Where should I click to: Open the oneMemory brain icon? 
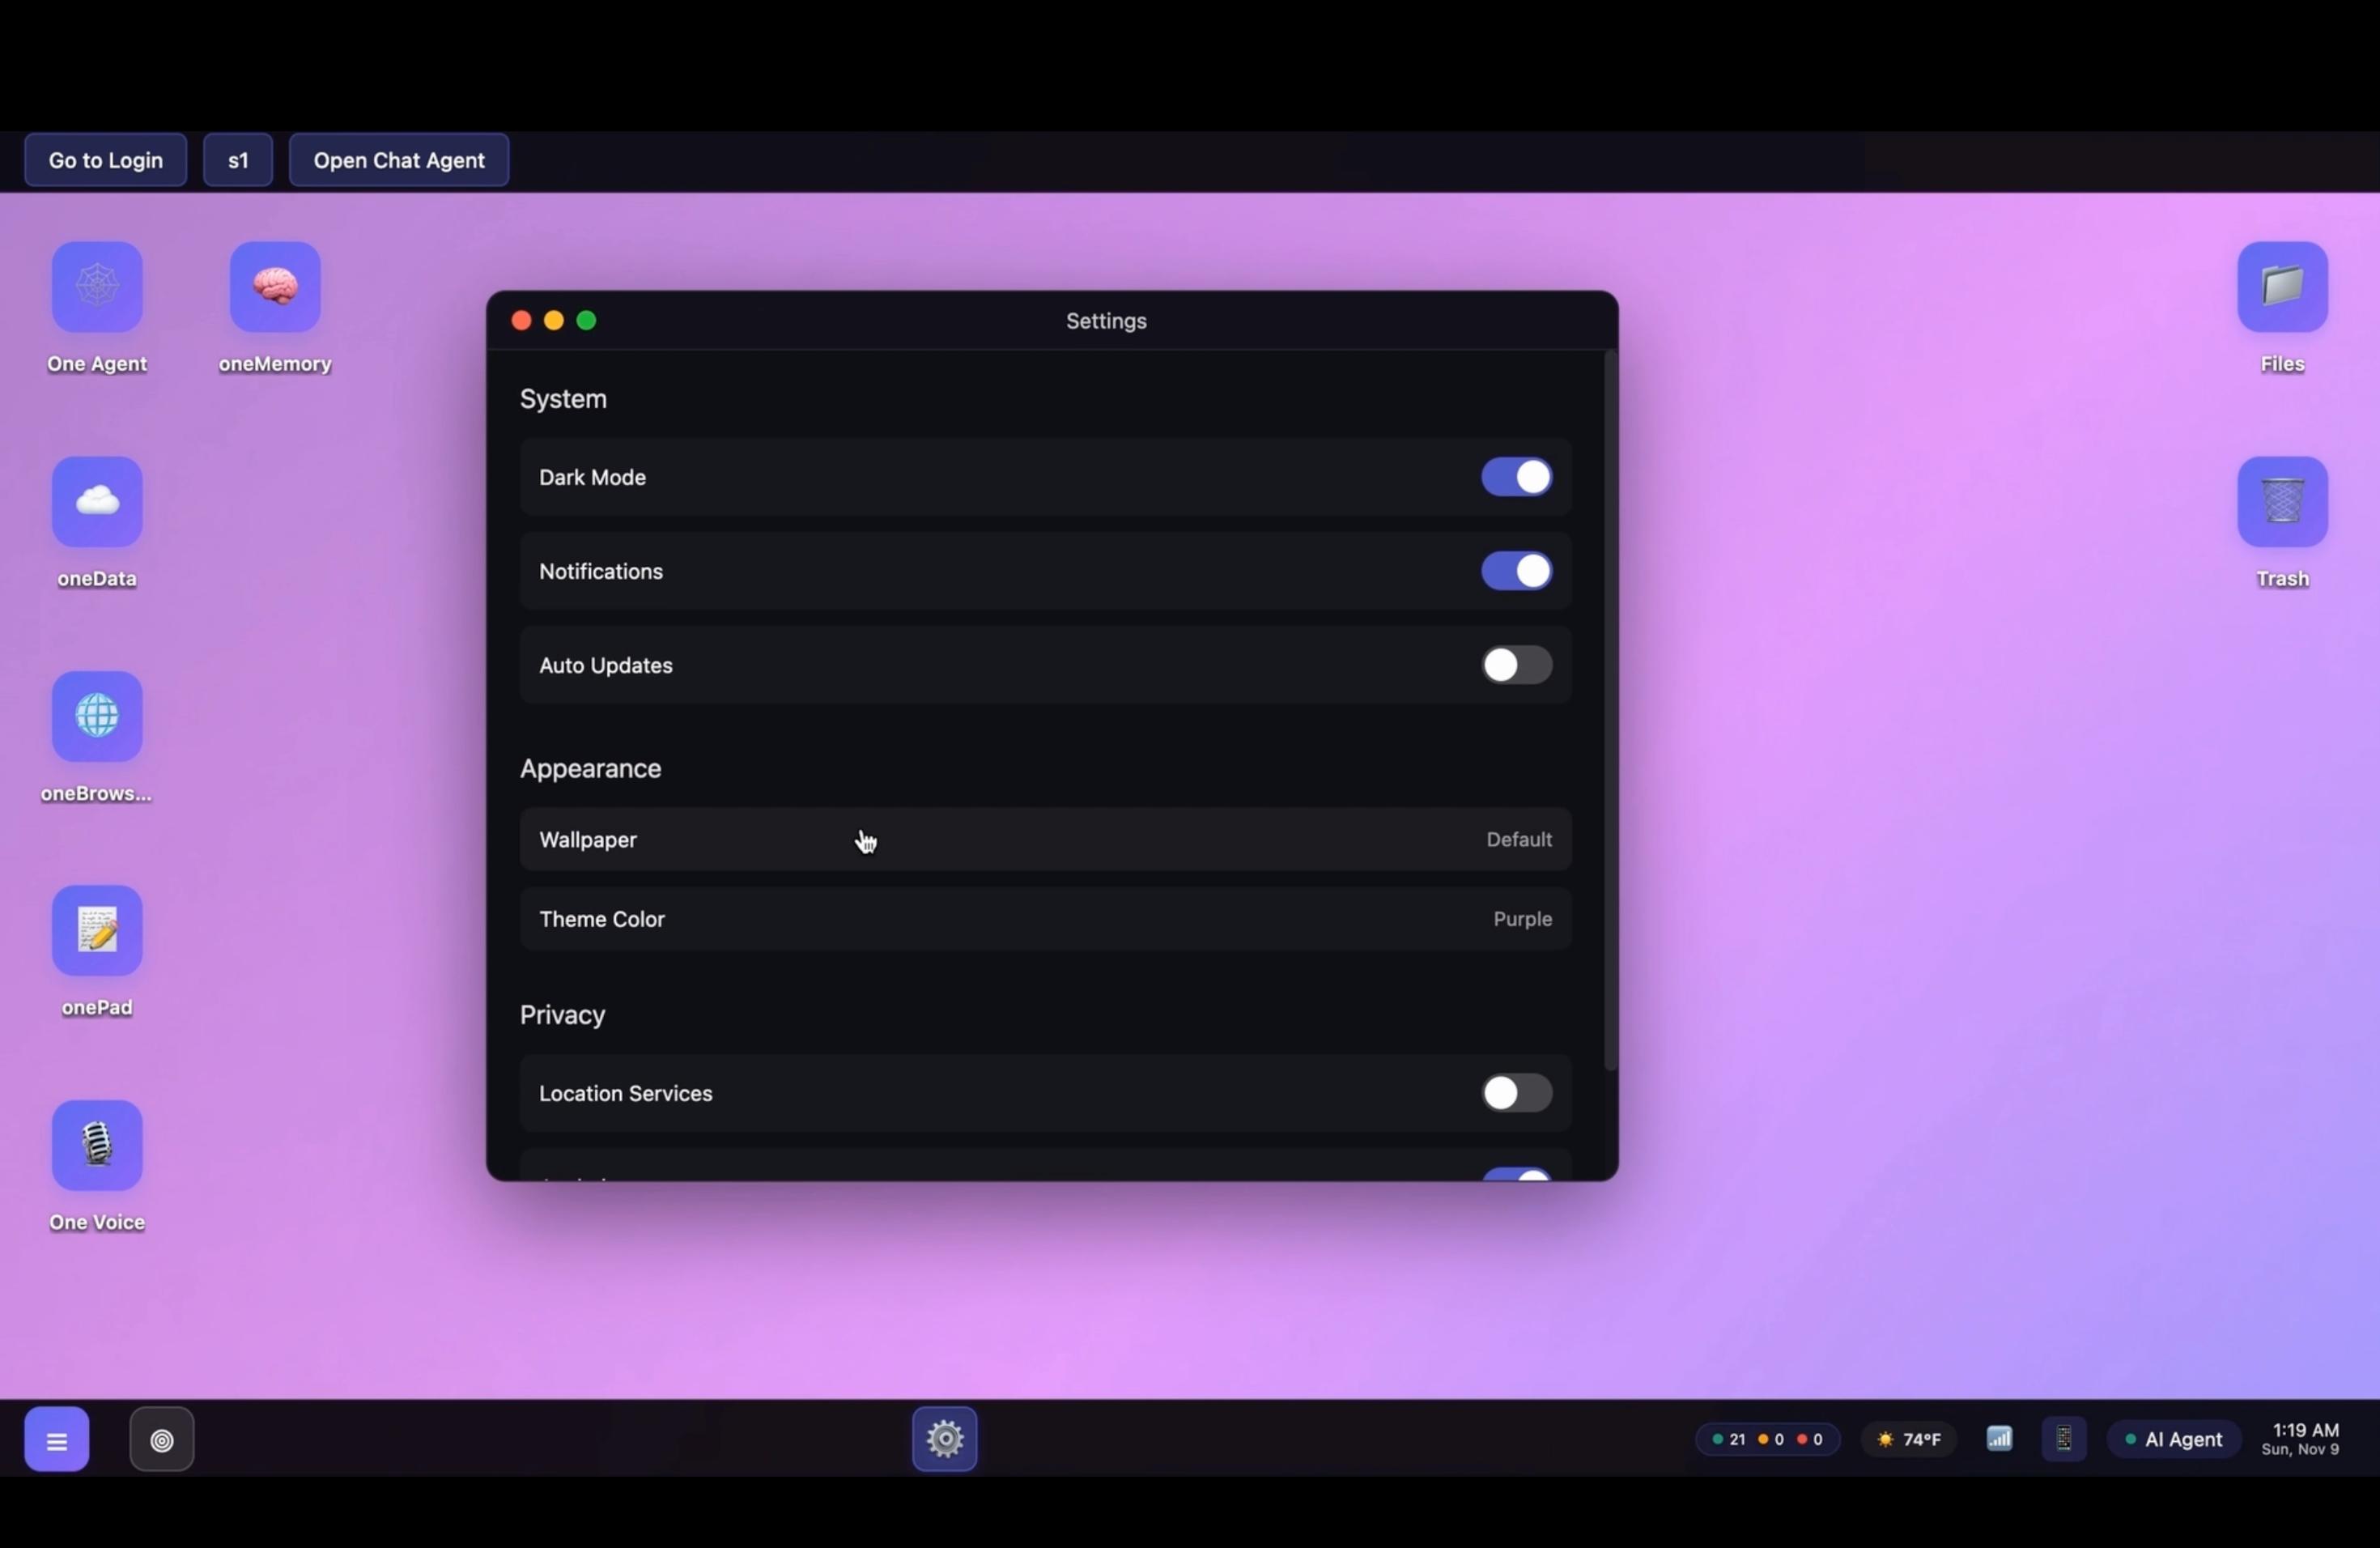275,287
